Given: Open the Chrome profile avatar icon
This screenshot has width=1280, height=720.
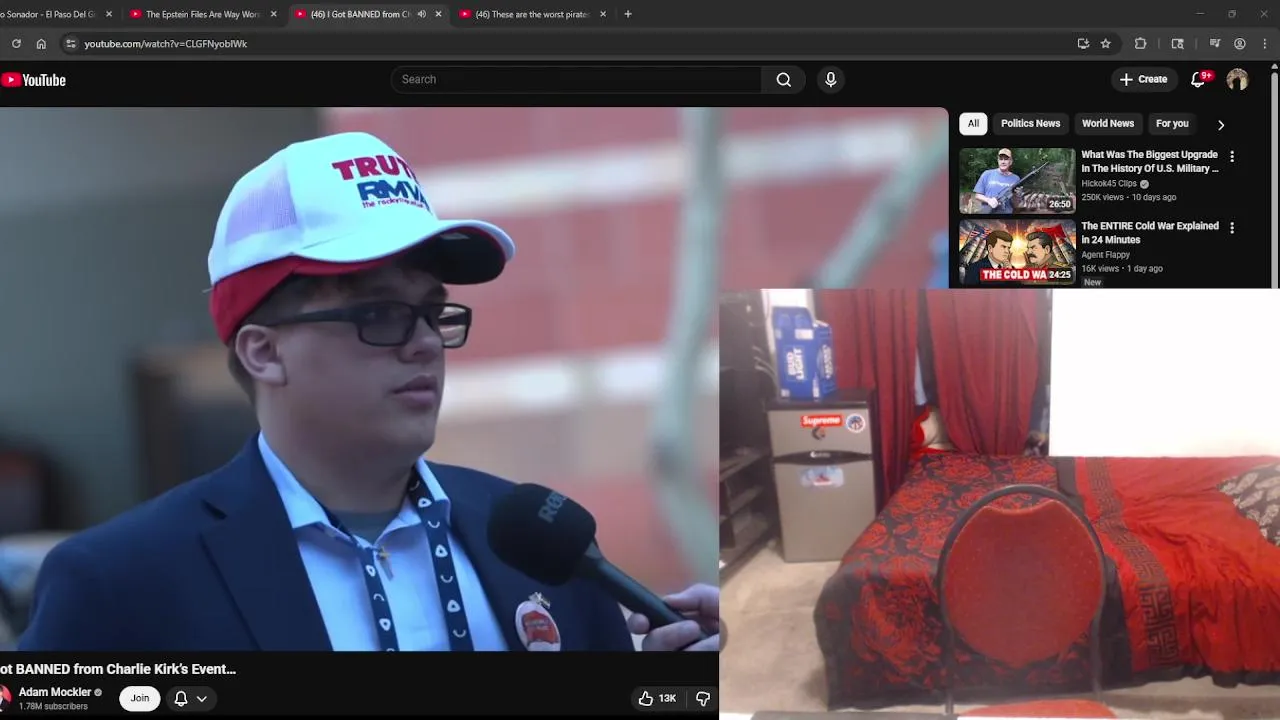Looking at the screenshot, I should (x=1240, y=44).
